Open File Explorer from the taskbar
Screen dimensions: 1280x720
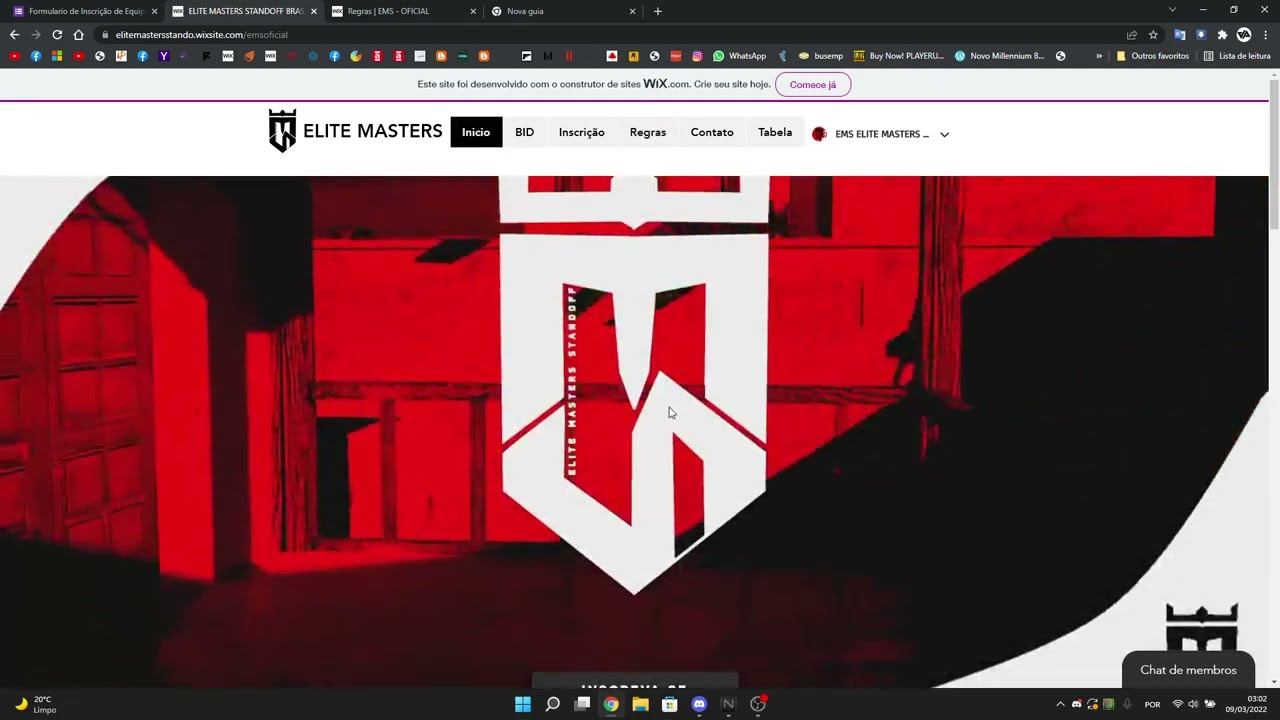(640, 704)
